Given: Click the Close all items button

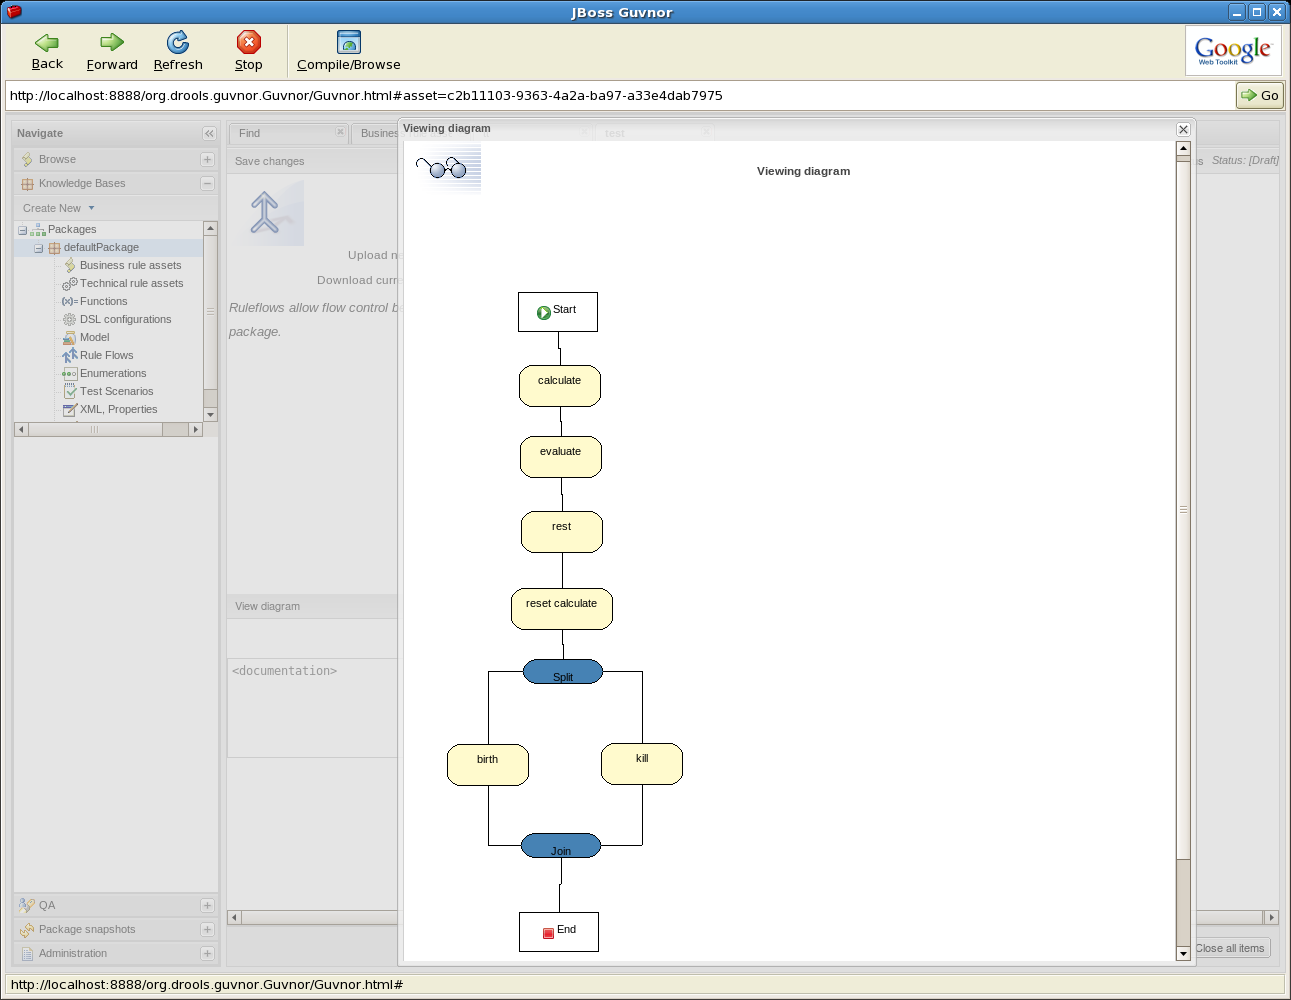Looking at the screenshot, I should coord(1230,948).
